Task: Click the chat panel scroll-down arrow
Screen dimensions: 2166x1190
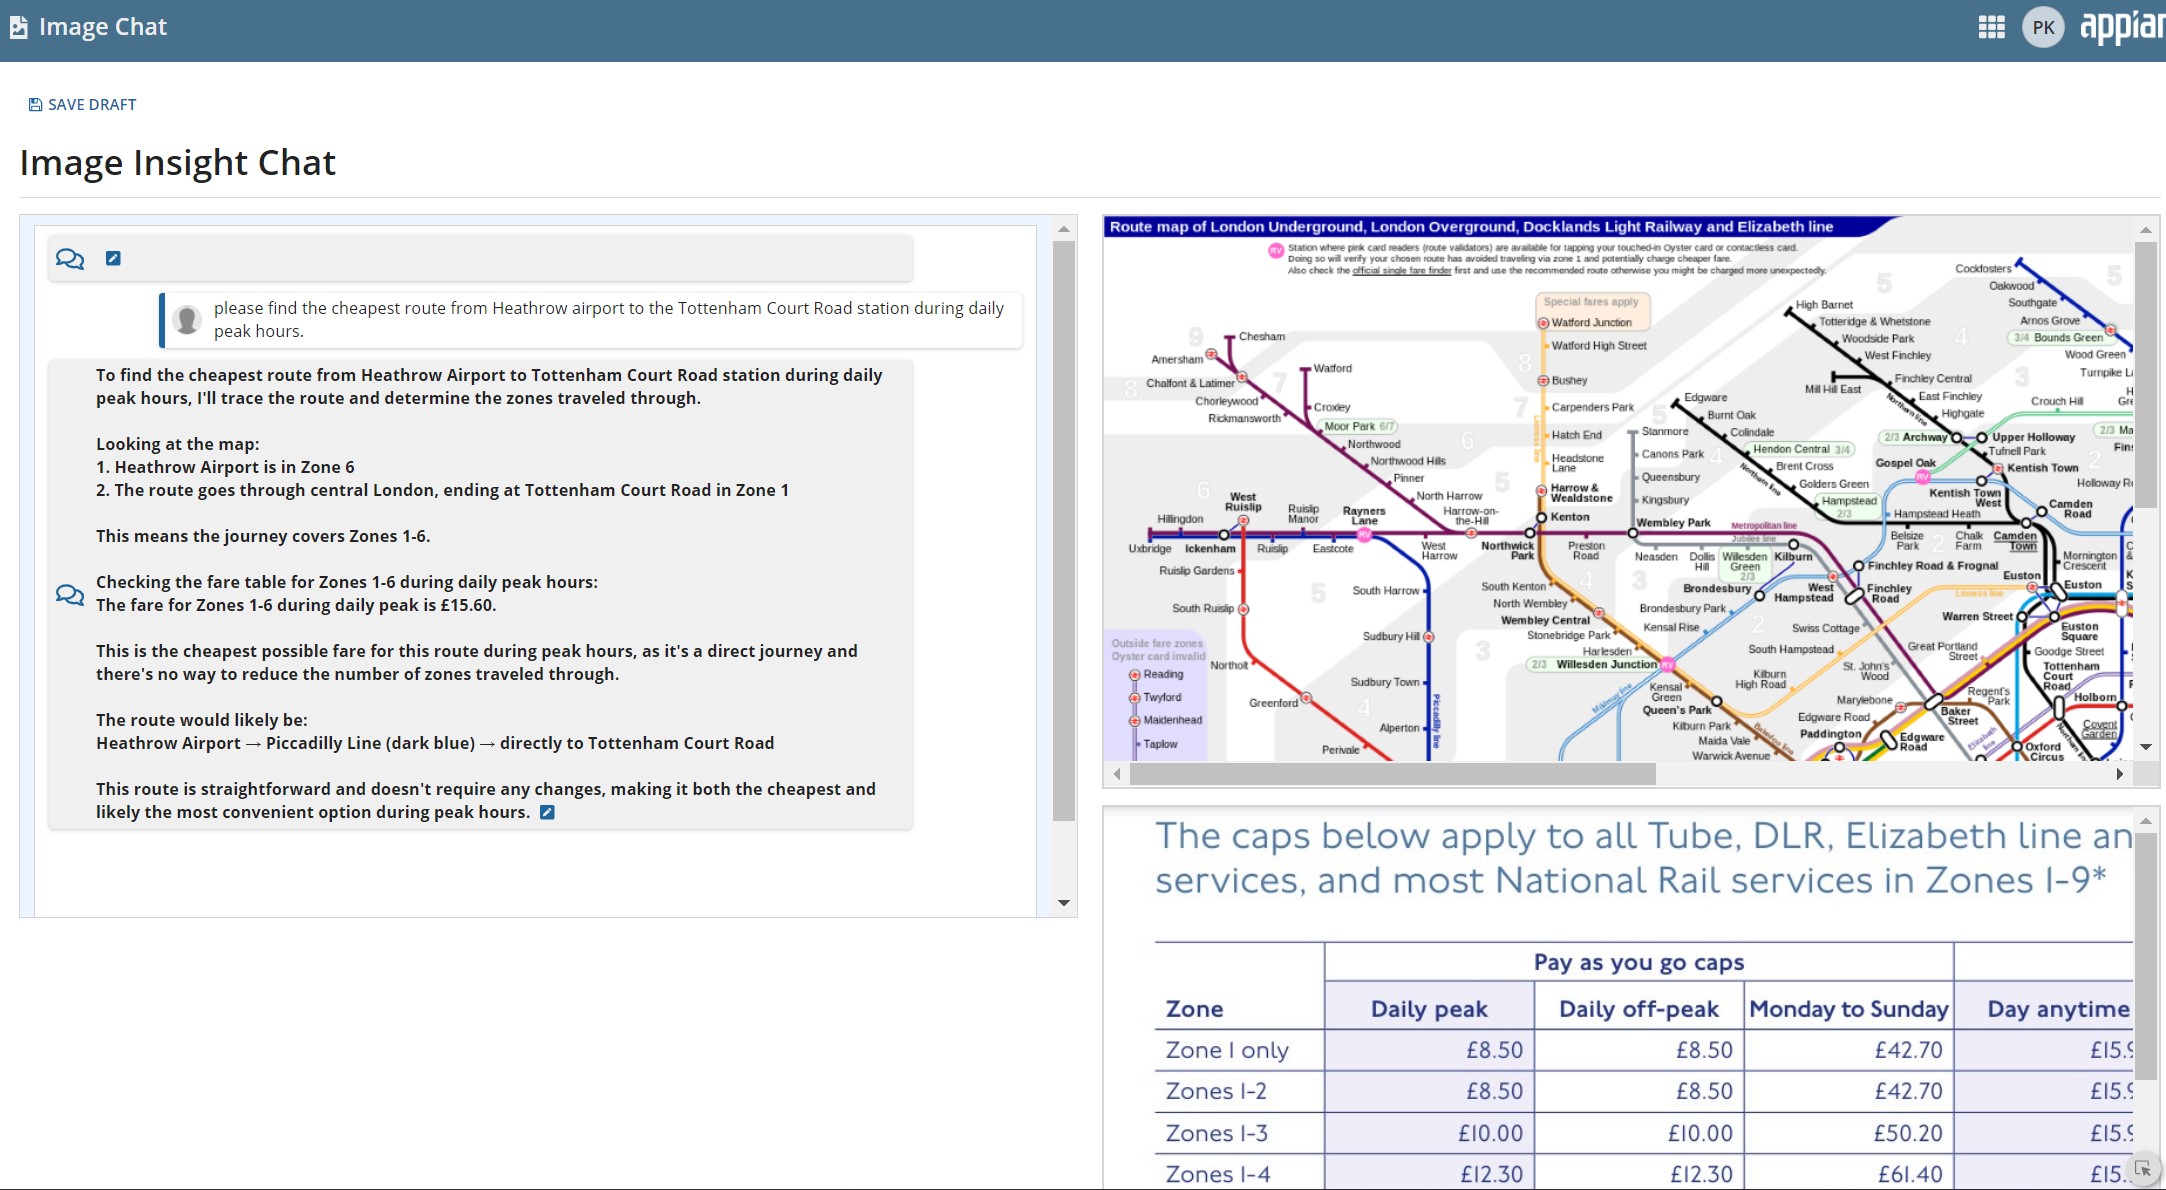Action: [1064, 903]
